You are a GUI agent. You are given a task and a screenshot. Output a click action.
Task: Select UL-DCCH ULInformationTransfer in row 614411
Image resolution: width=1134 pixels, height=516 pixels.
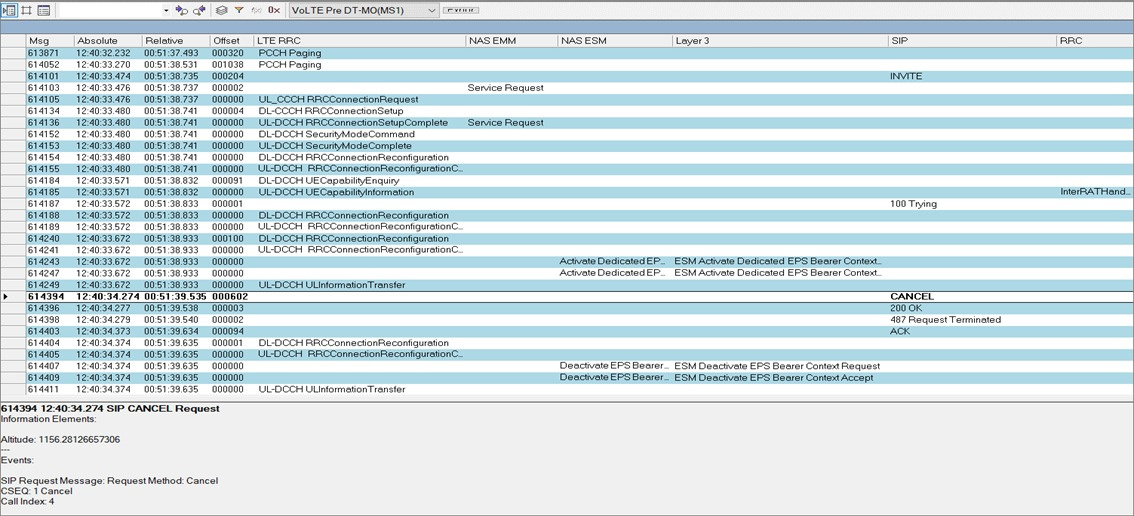(332, 389)
